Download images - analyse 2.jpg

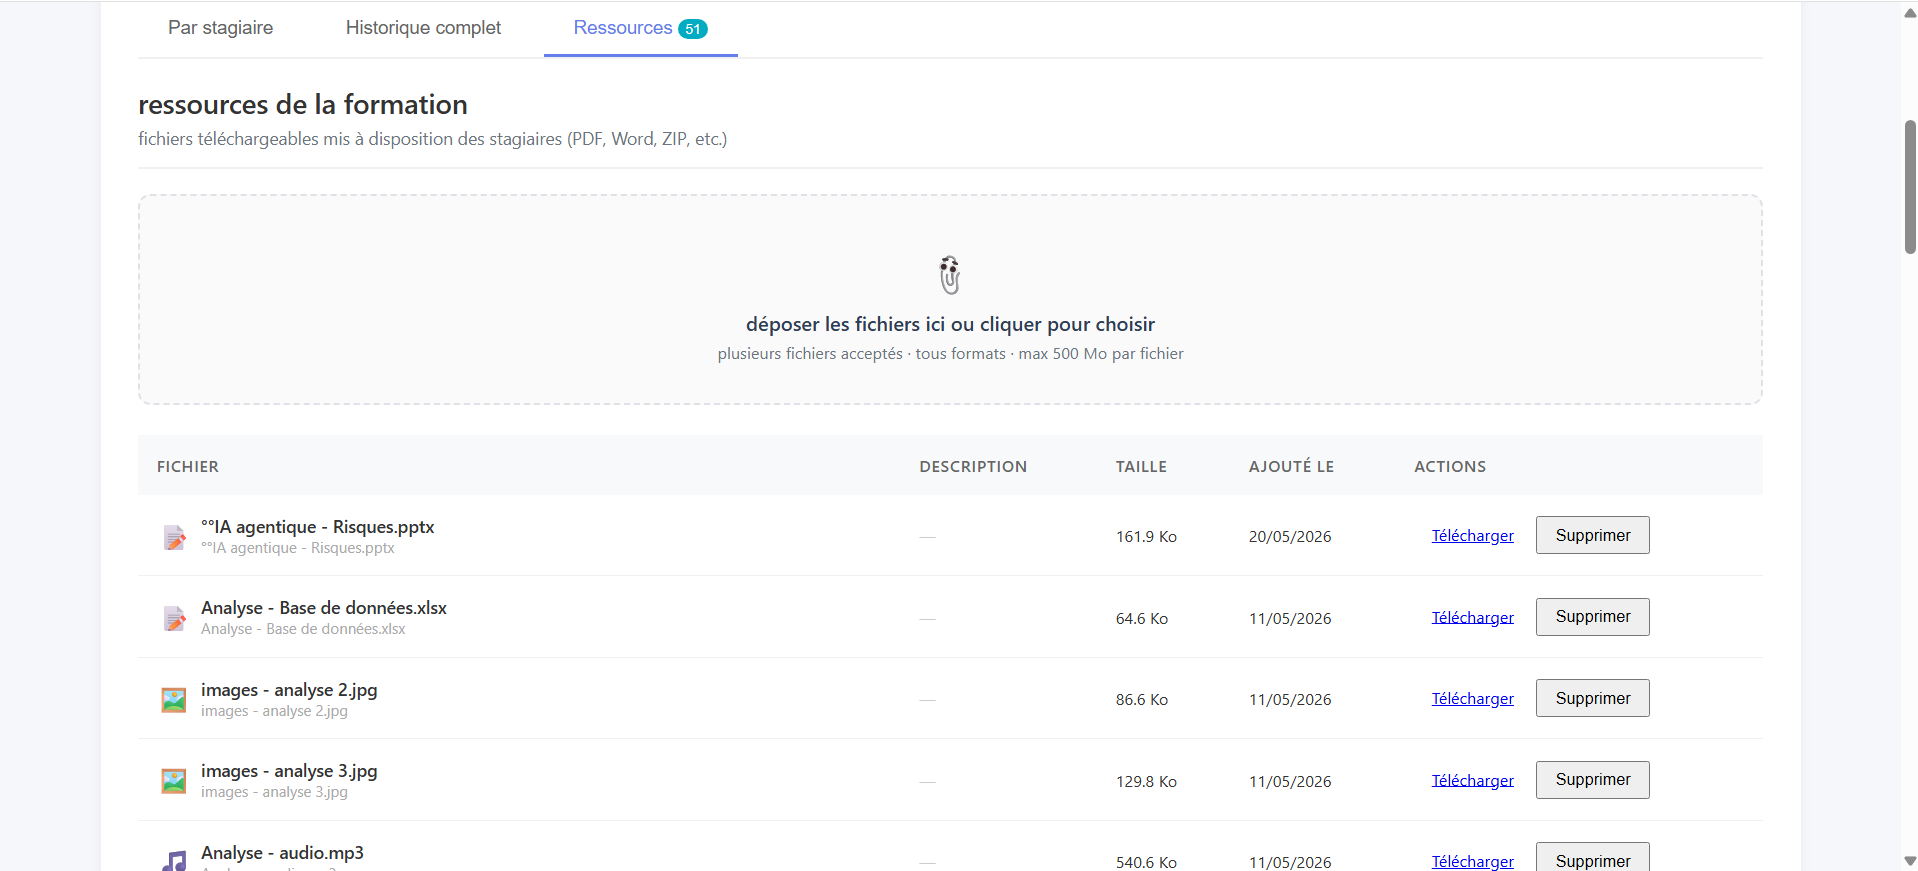[1472, 699]
